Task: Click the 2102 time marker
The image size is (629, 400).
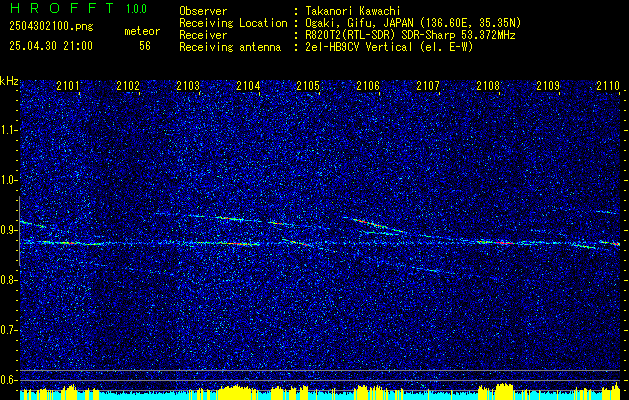Action: tap(128, 86)
